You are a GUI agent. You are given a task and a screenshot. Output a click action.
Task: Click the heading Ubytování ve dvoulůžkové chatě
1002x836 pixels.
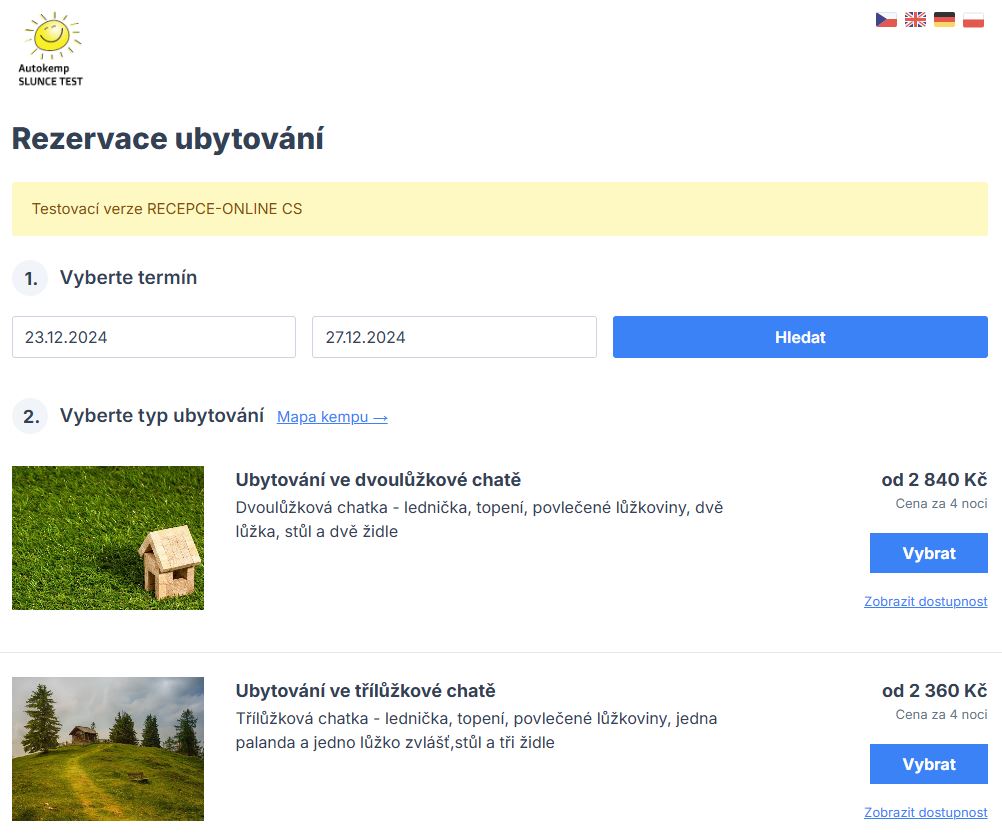378,479
